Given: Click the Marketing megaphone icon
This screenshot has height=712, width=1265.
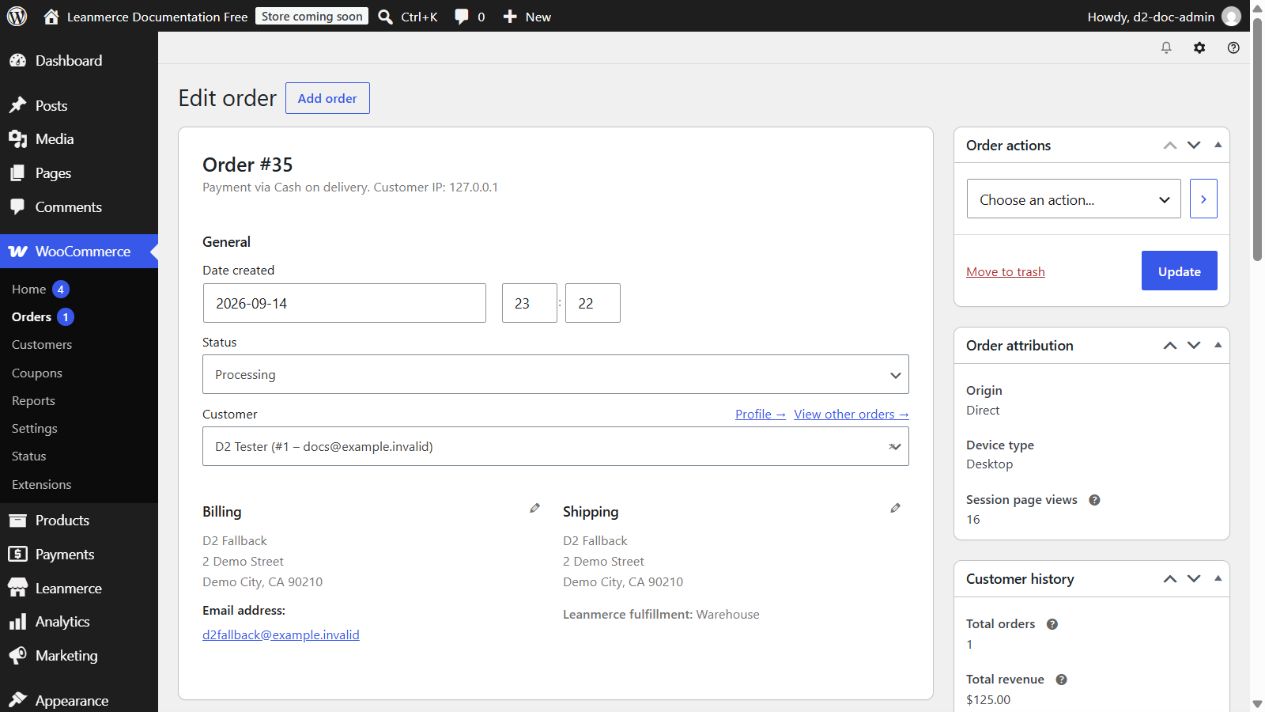Looking at the screenshot, I should pos(17,655).
